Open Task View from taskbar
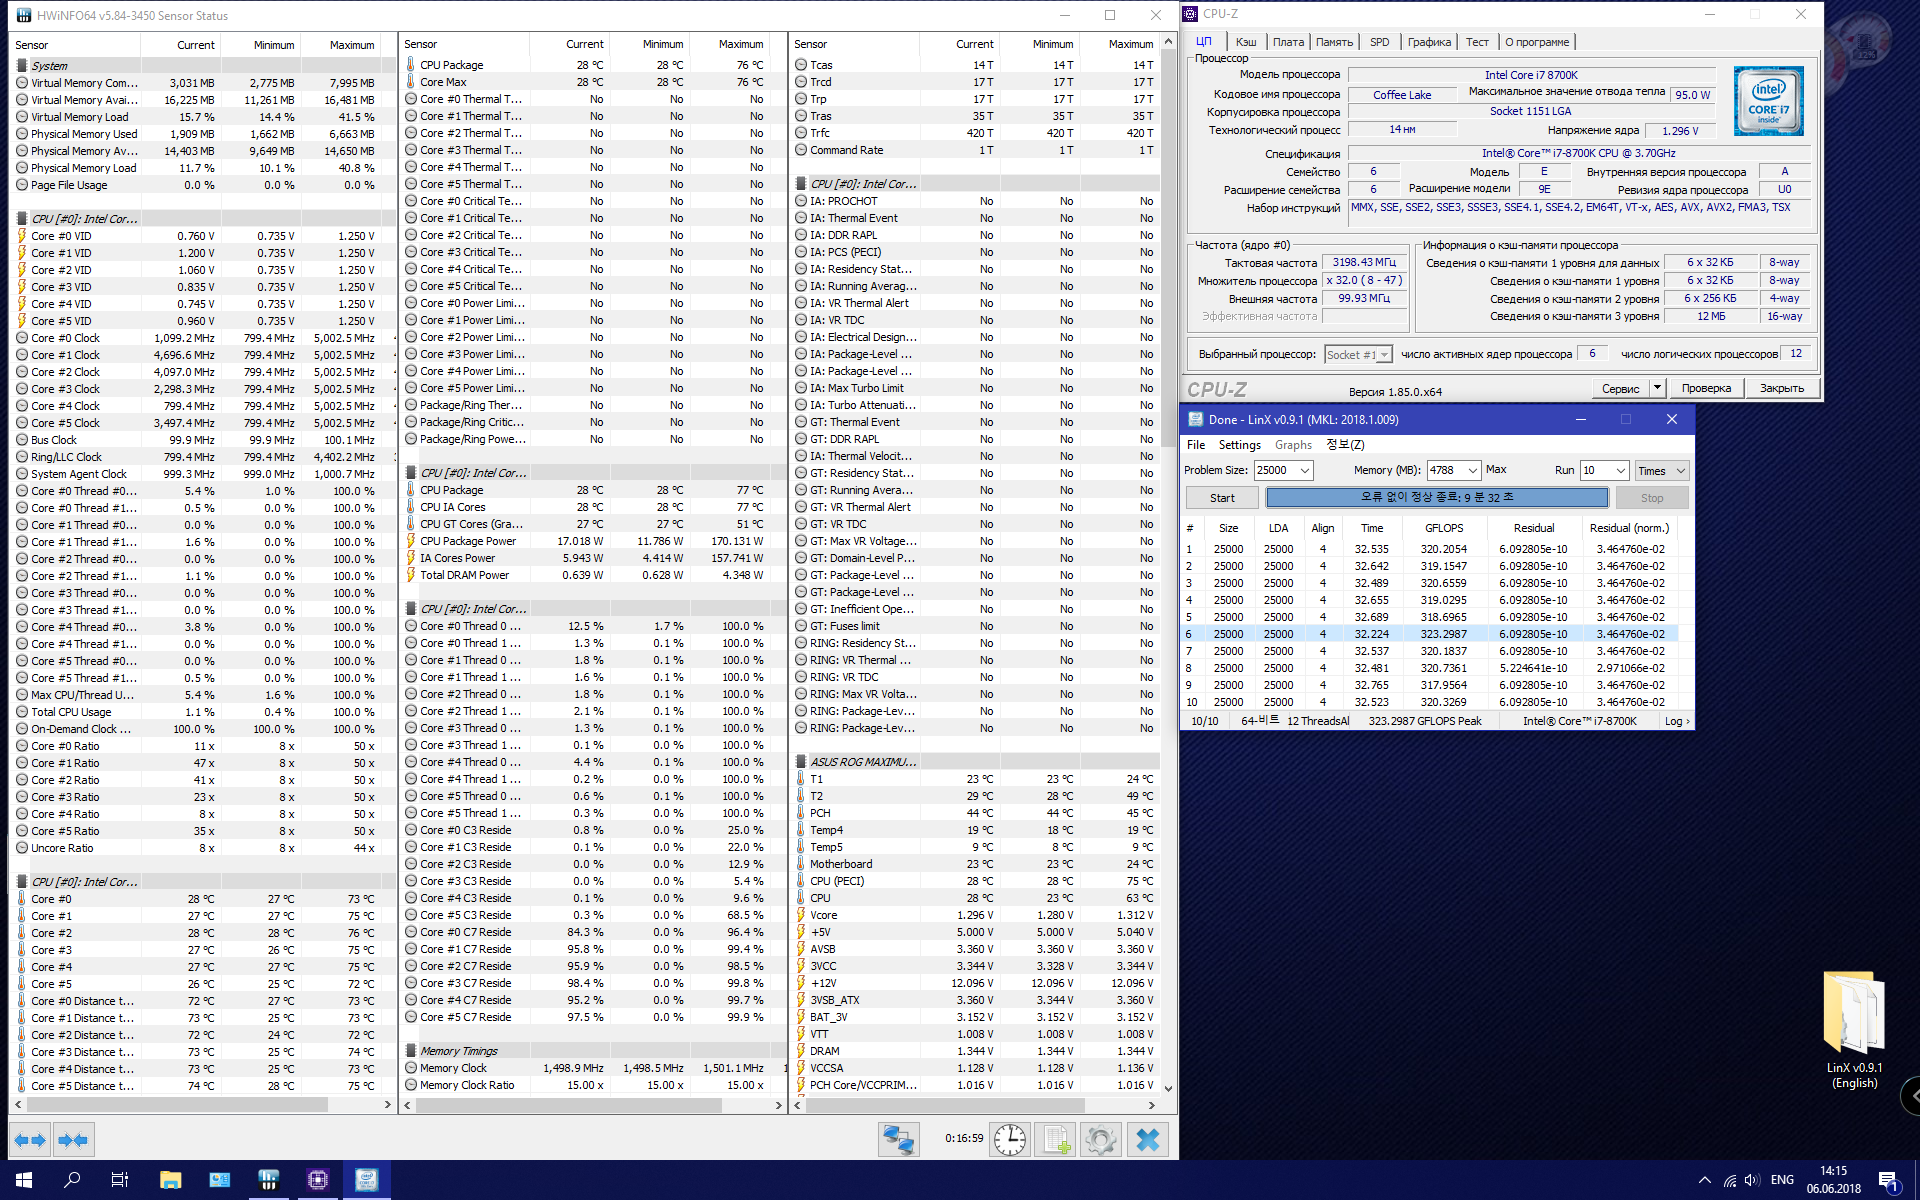Image resolution: width=1920 pixels, height=1200 pixels. pos(120,1180)
